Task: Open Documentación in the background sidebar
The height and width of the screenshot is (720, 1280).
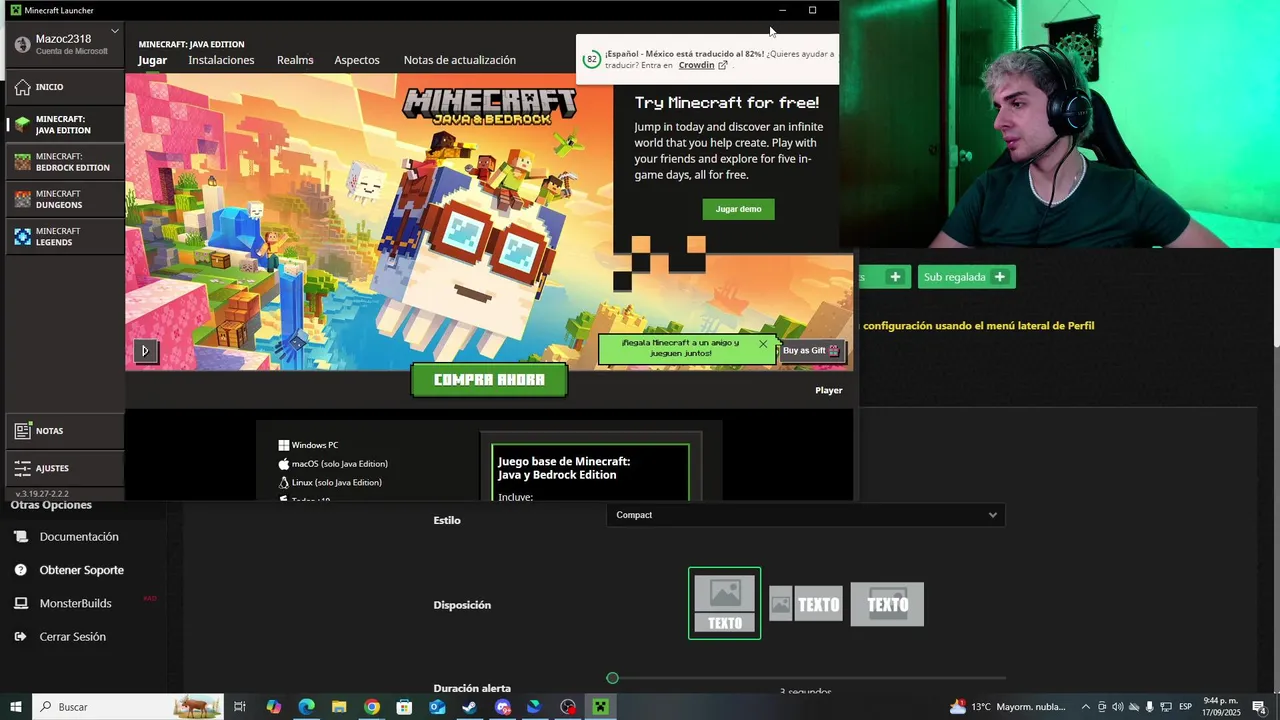Action: [79, 537]
